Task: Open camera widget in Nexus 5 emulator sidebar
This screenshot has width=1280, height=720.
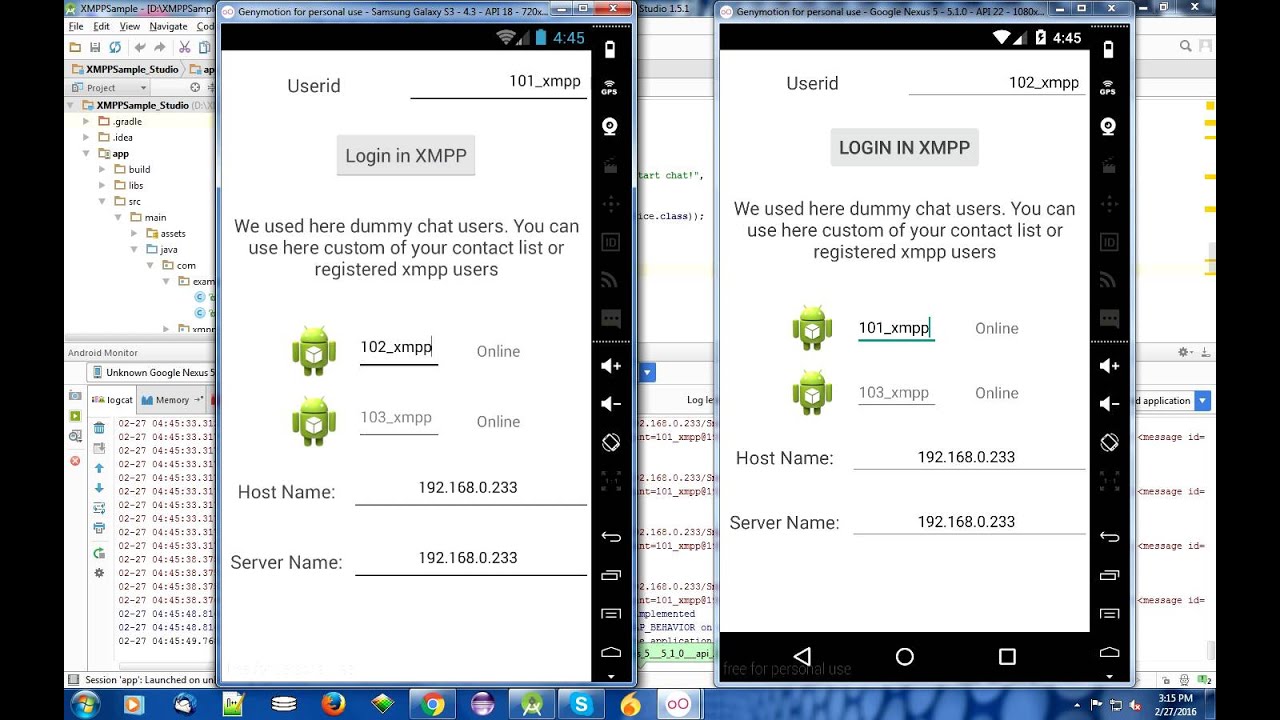Action: [1108, 126]
